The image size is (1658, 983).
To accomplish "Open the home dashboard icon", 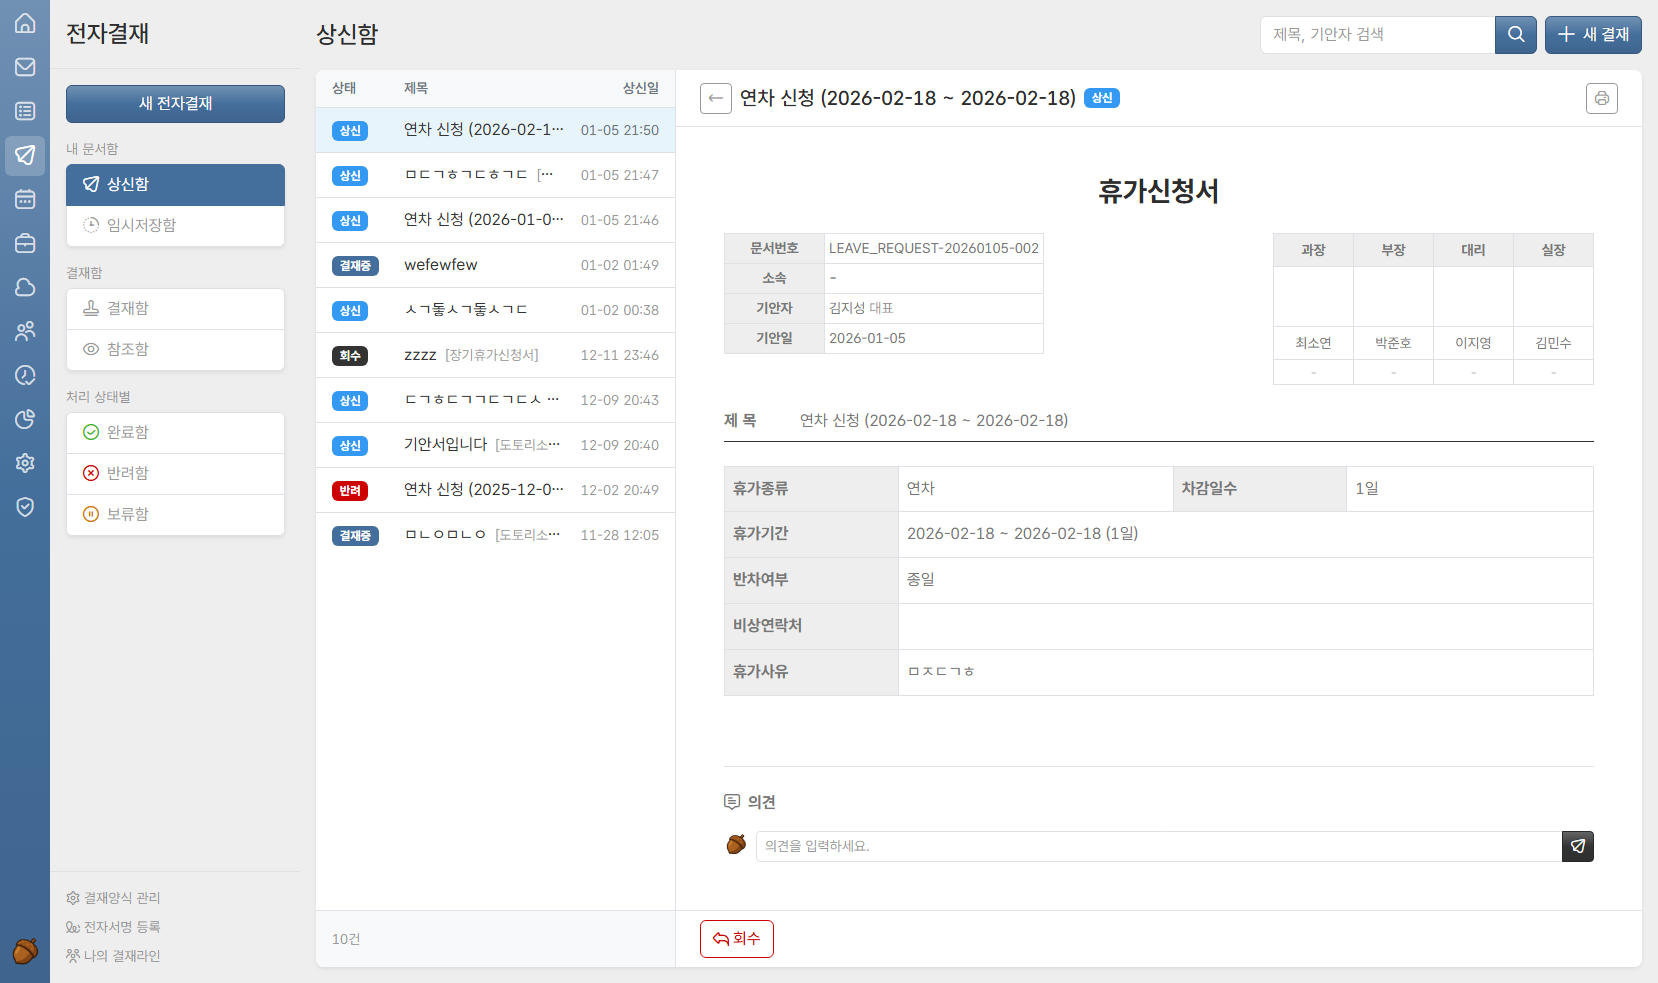I will (24, 22).
